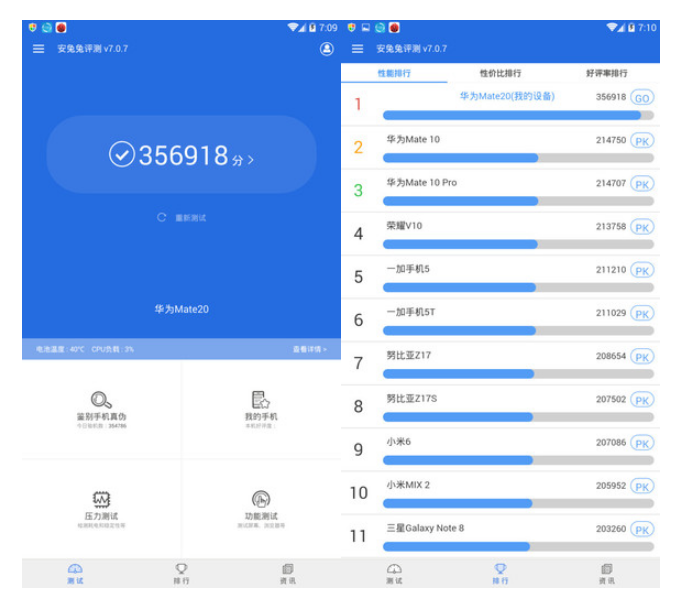The width and height of the screenshot is (687, 610).
Task: Tap 资讯 news icon in left bottom bar
Action: pyautogui.click(x=287, y=573)
